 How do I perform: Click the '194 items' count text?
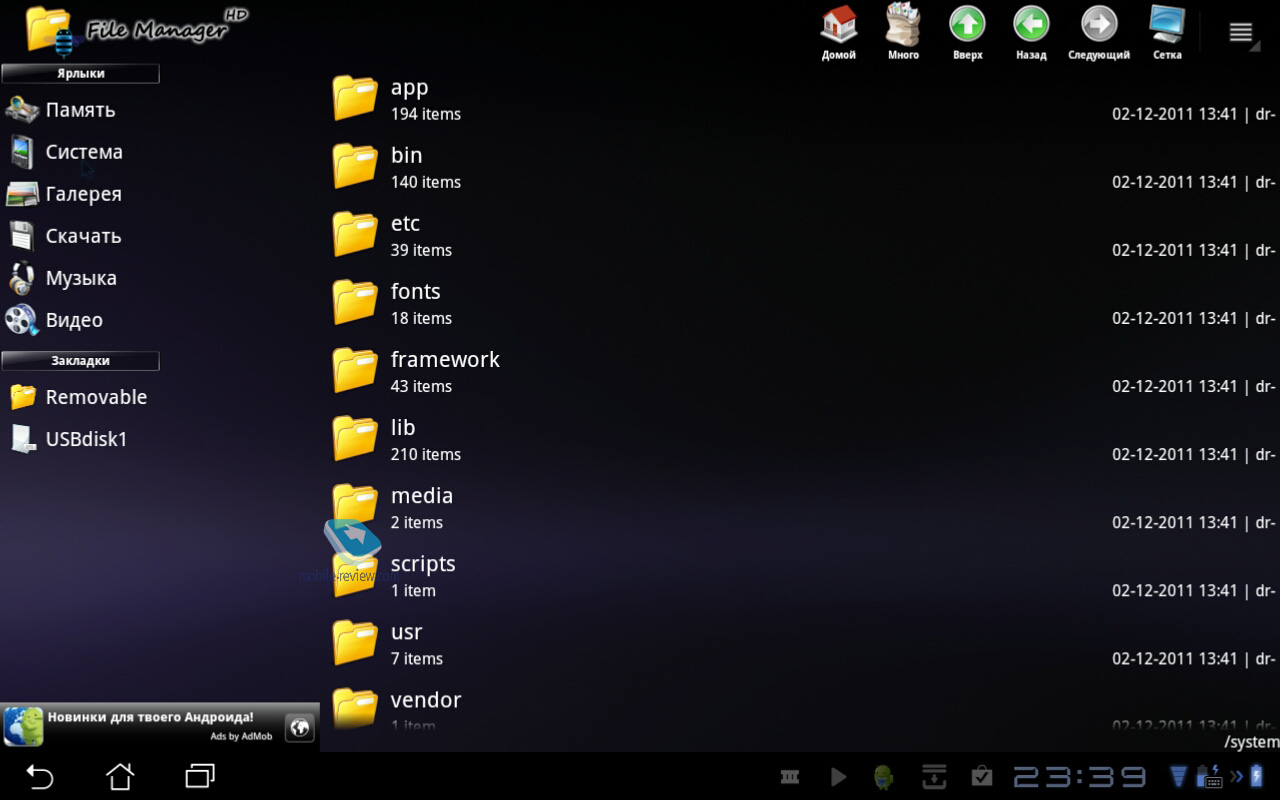[426, 114]
